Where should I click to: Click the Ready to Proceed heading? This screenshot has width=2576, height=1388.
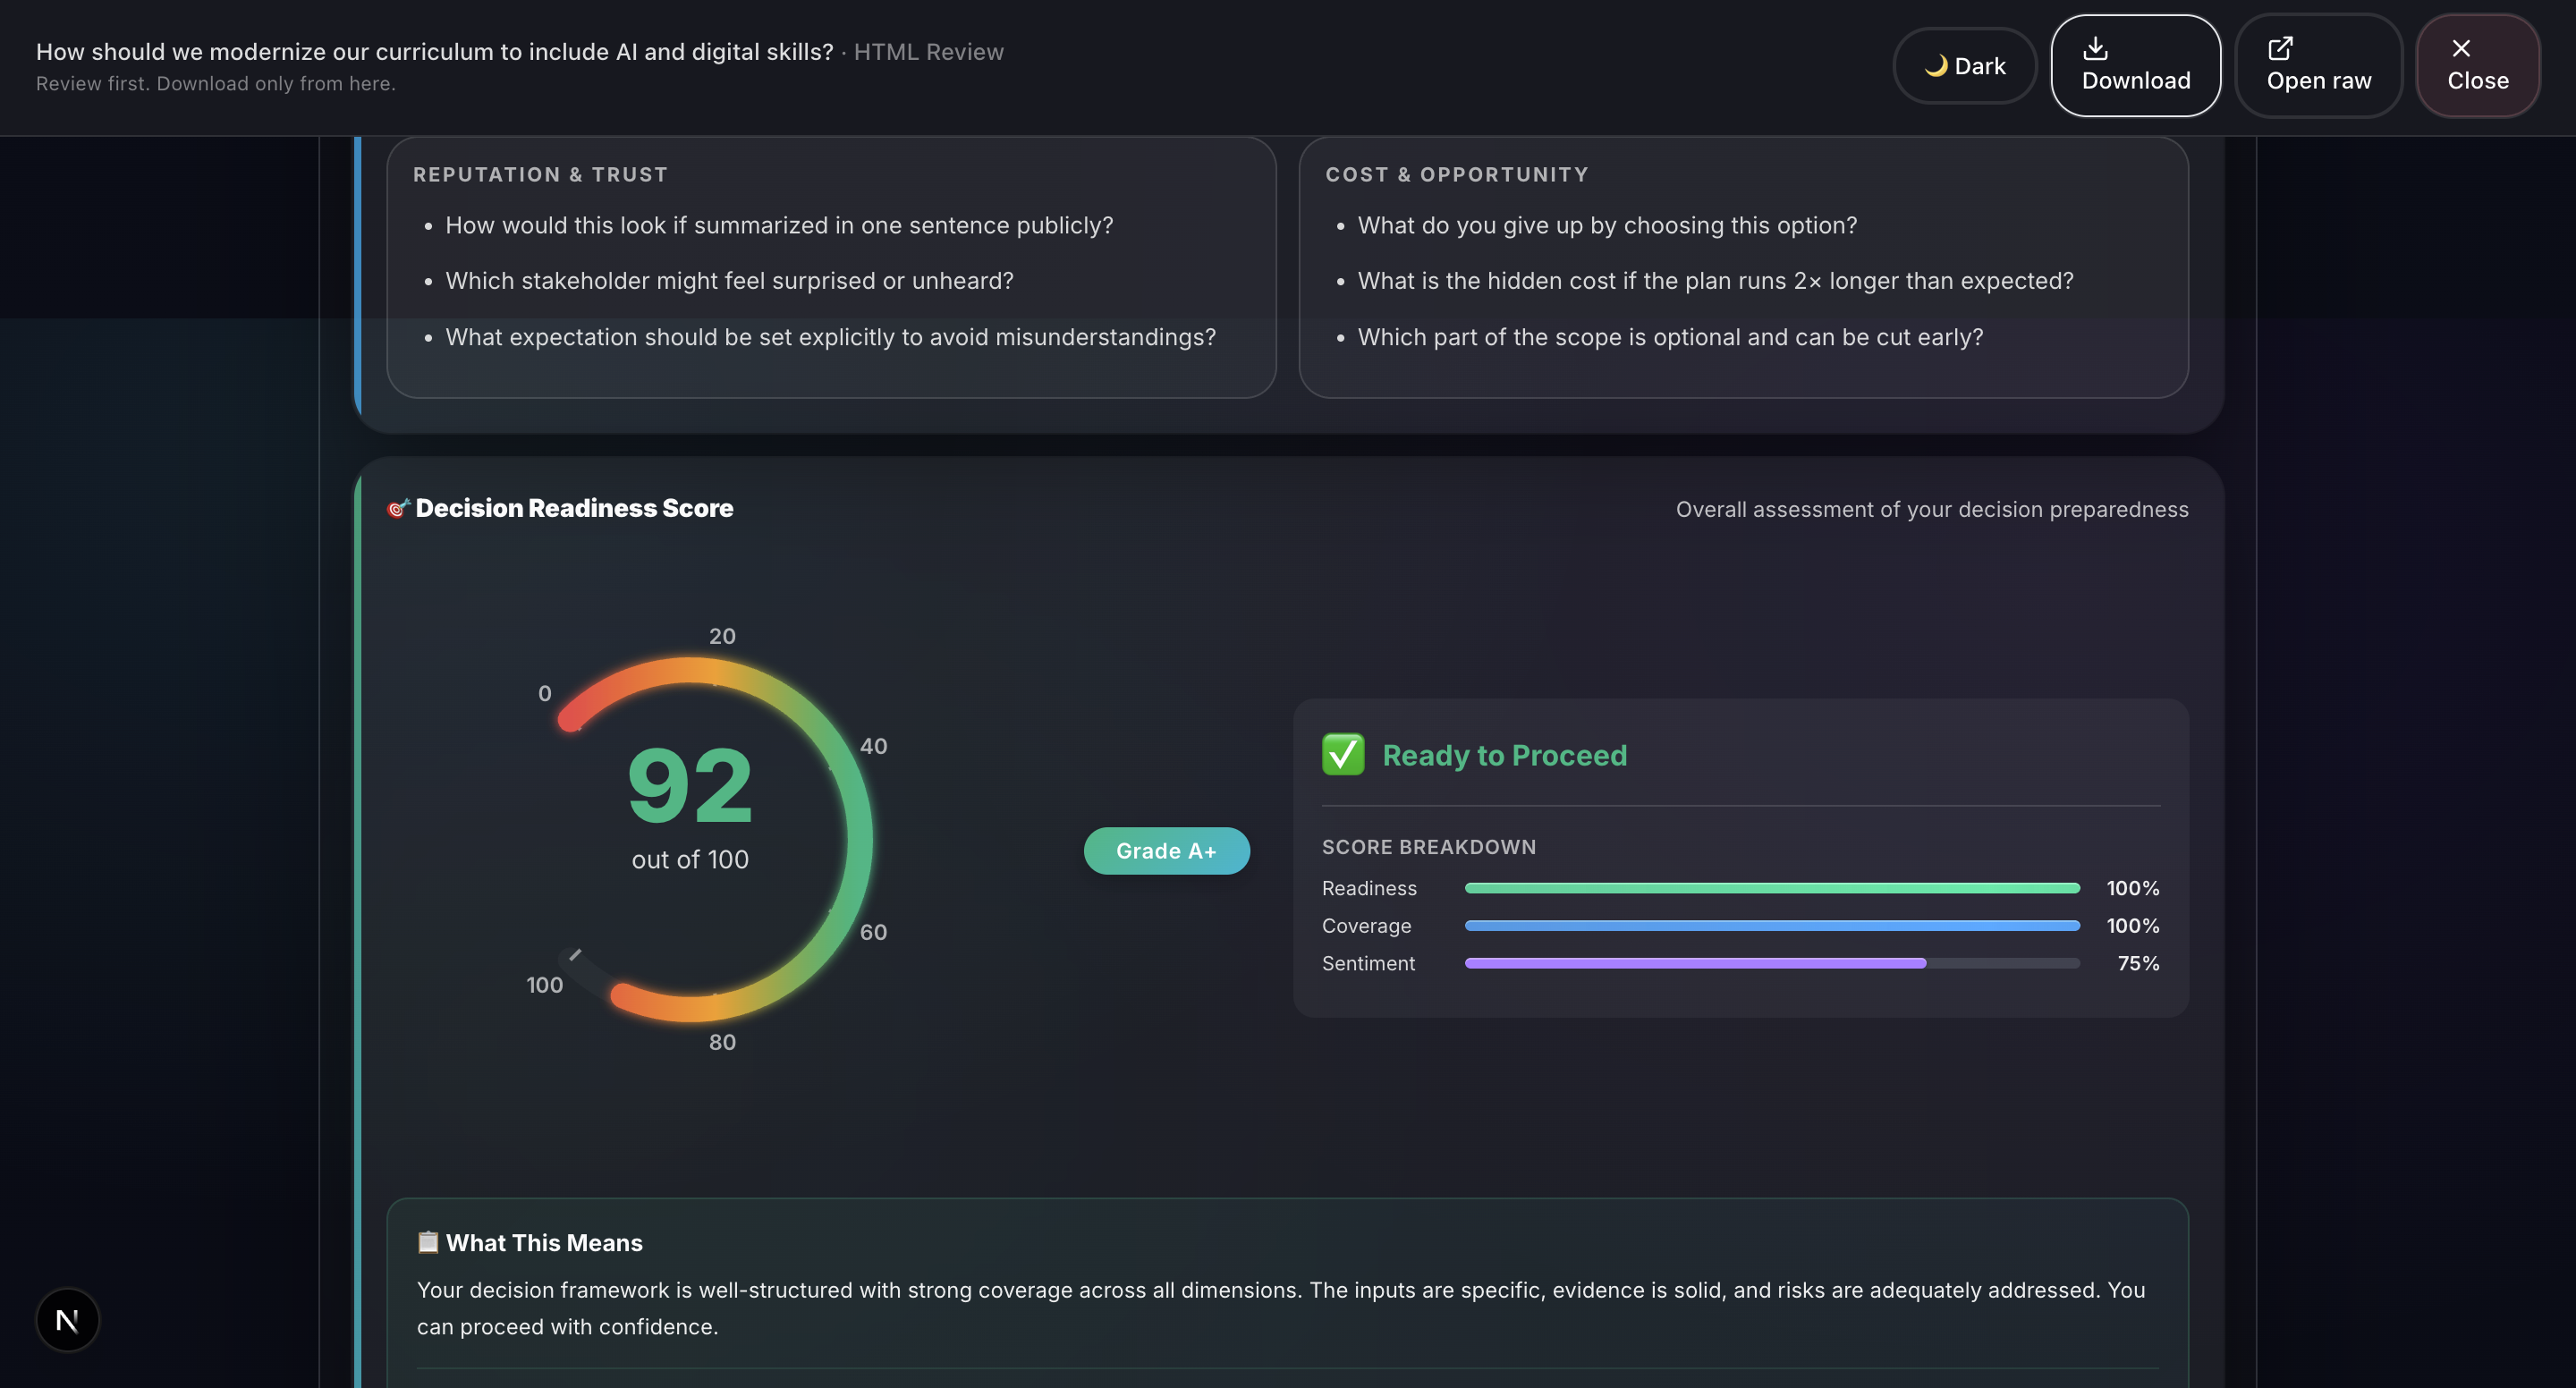[1504, 755]
